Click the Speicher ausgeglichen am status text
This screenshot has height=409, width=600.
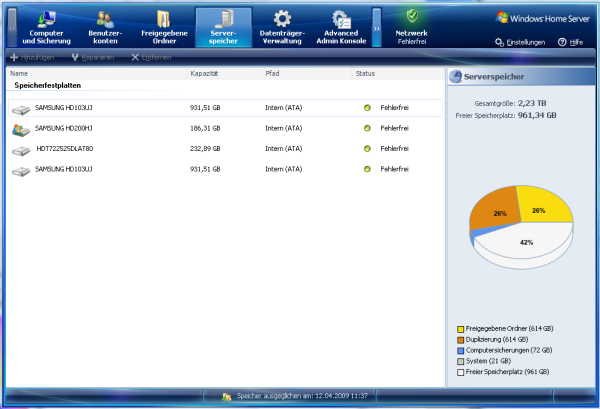click(x=302, y=396)
